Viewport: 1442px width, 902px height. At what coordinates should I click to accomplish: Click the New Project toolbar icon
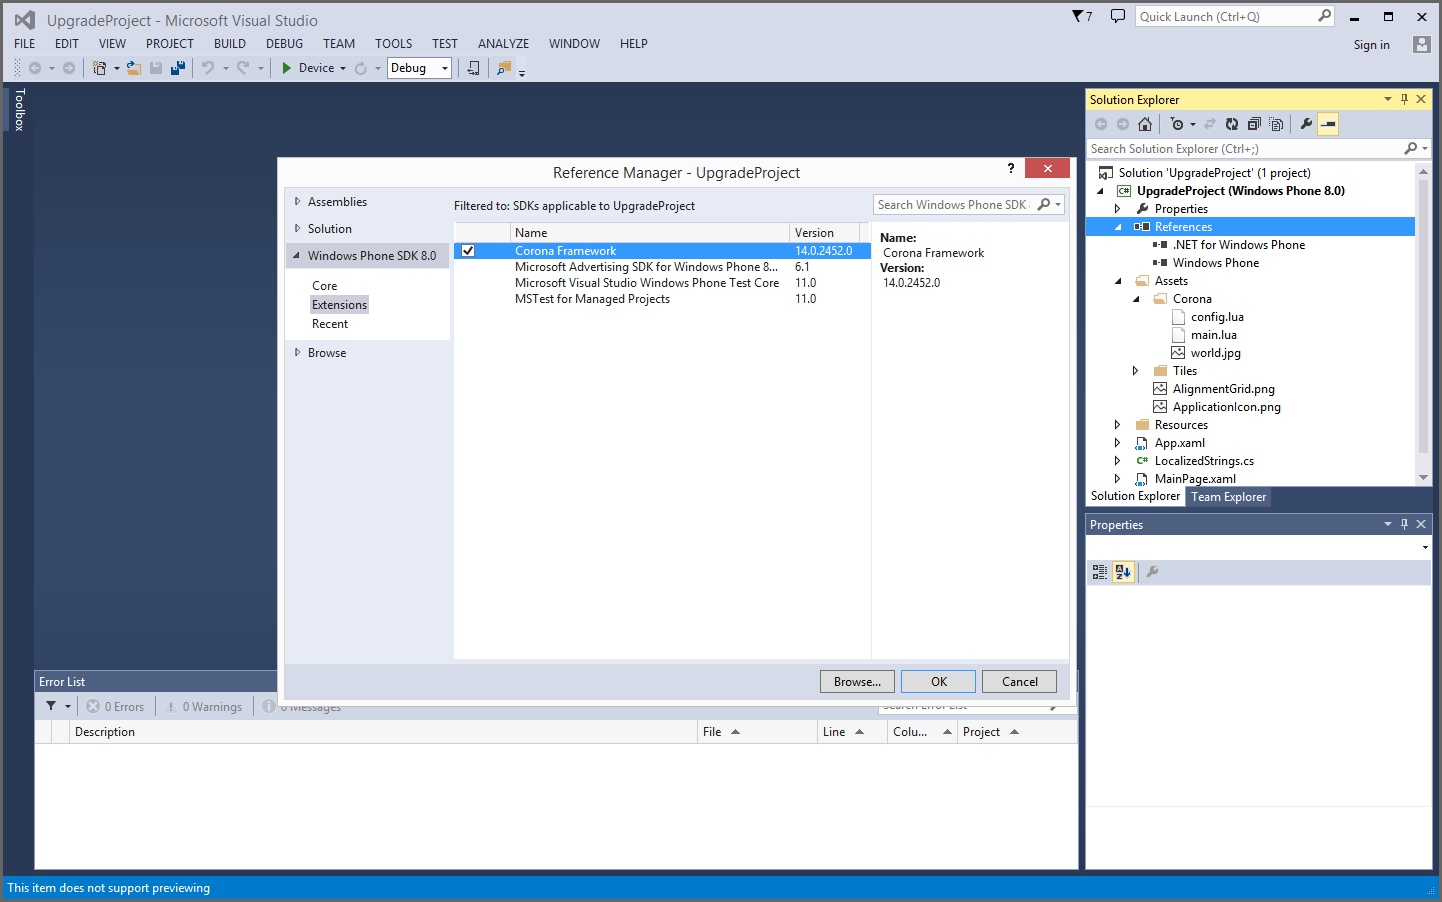point(99,68)
